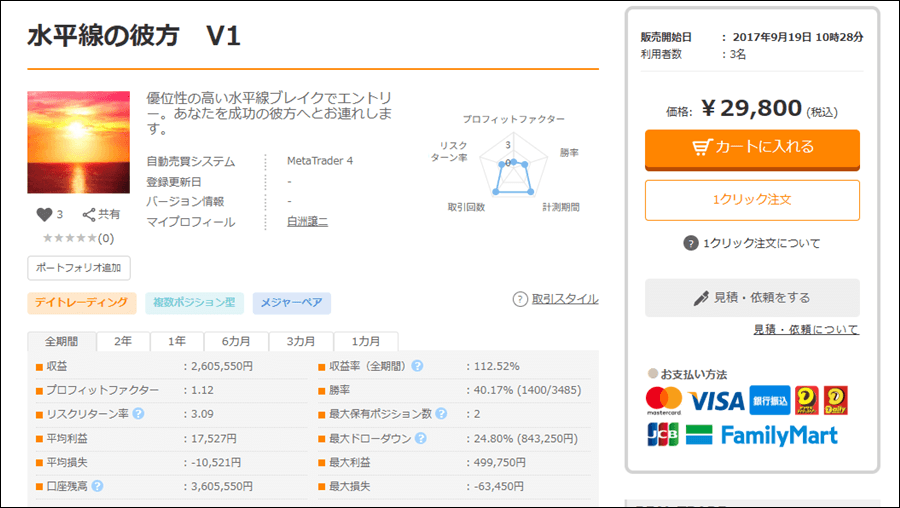900x508 pixels.
Task: Open the 1カ月 period tab
Action: tap(365, 341)
